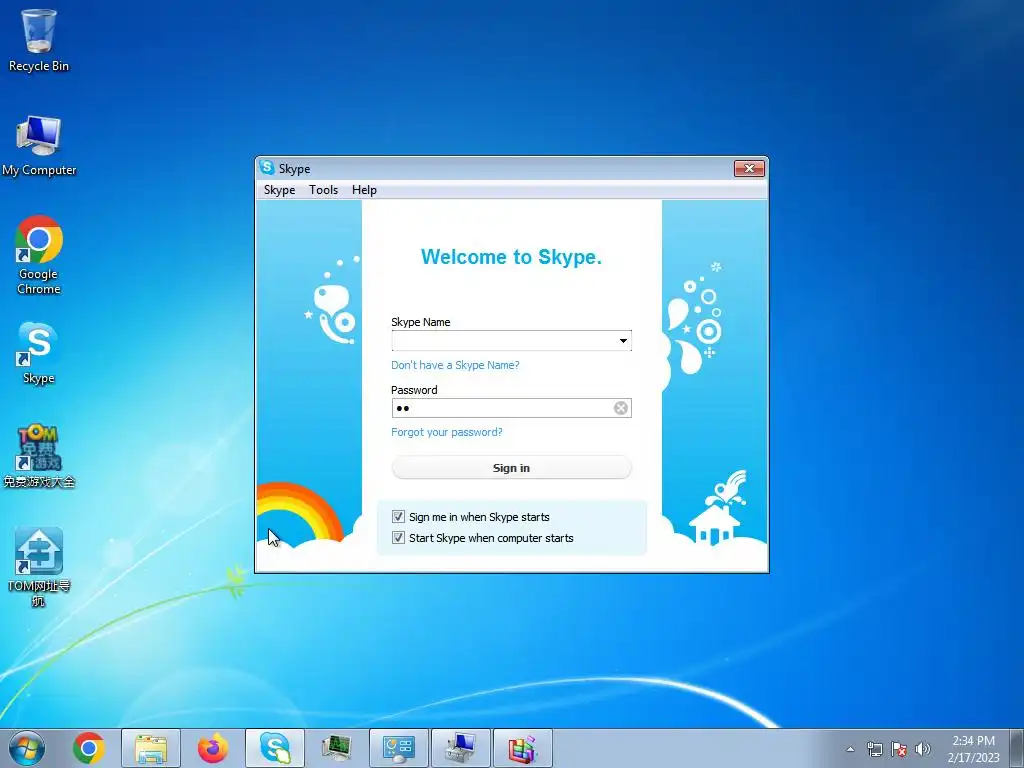Click Don't have a Skype Name link
1024x768 pixels.
click(x=455, y=365)
